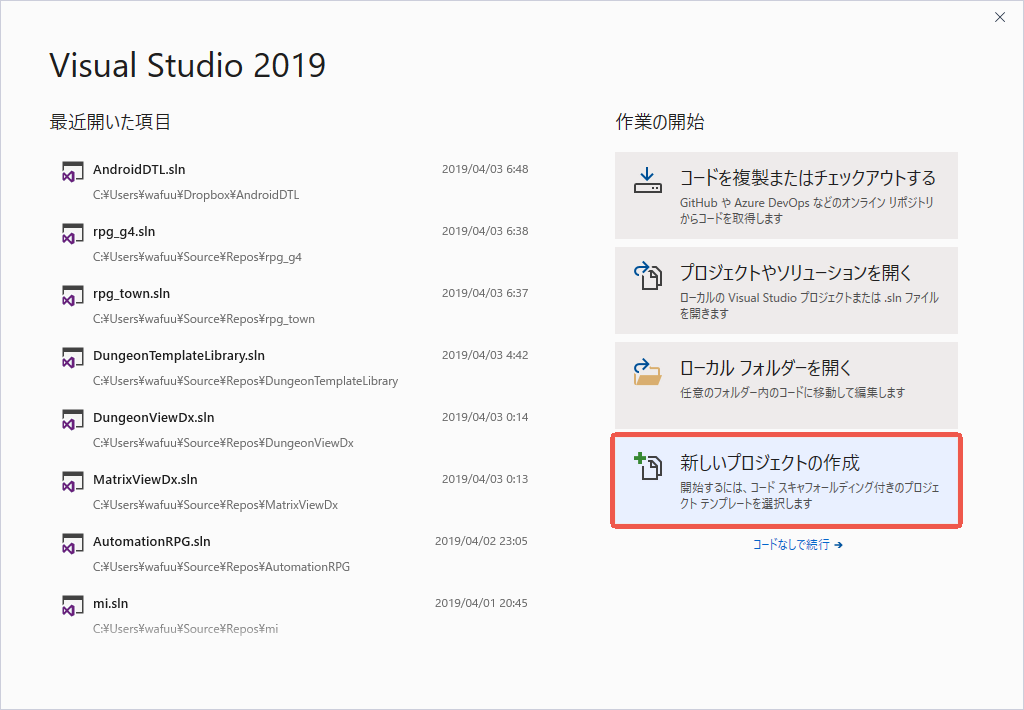Click the timestamp 2019/04/03 0:13
The width and height of the screenshot is (1024, 710).
point(485,479)
